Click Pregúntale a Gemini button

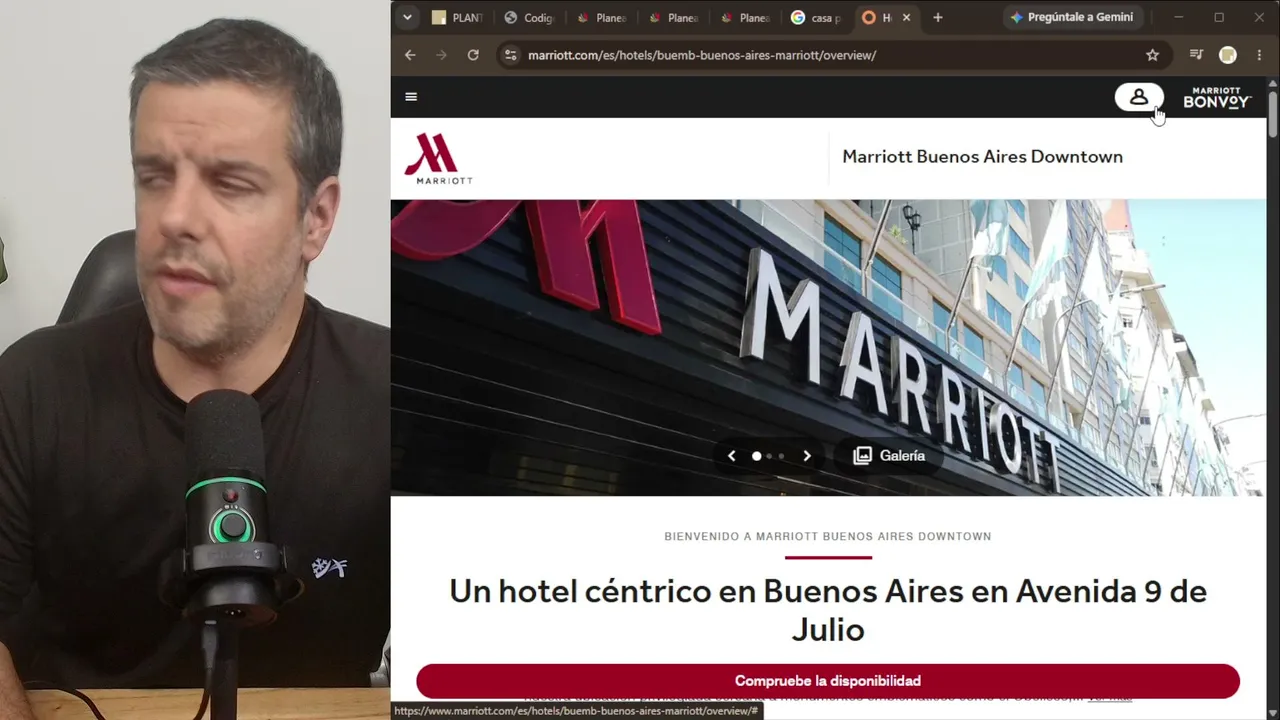click(x=1071, y=17)
